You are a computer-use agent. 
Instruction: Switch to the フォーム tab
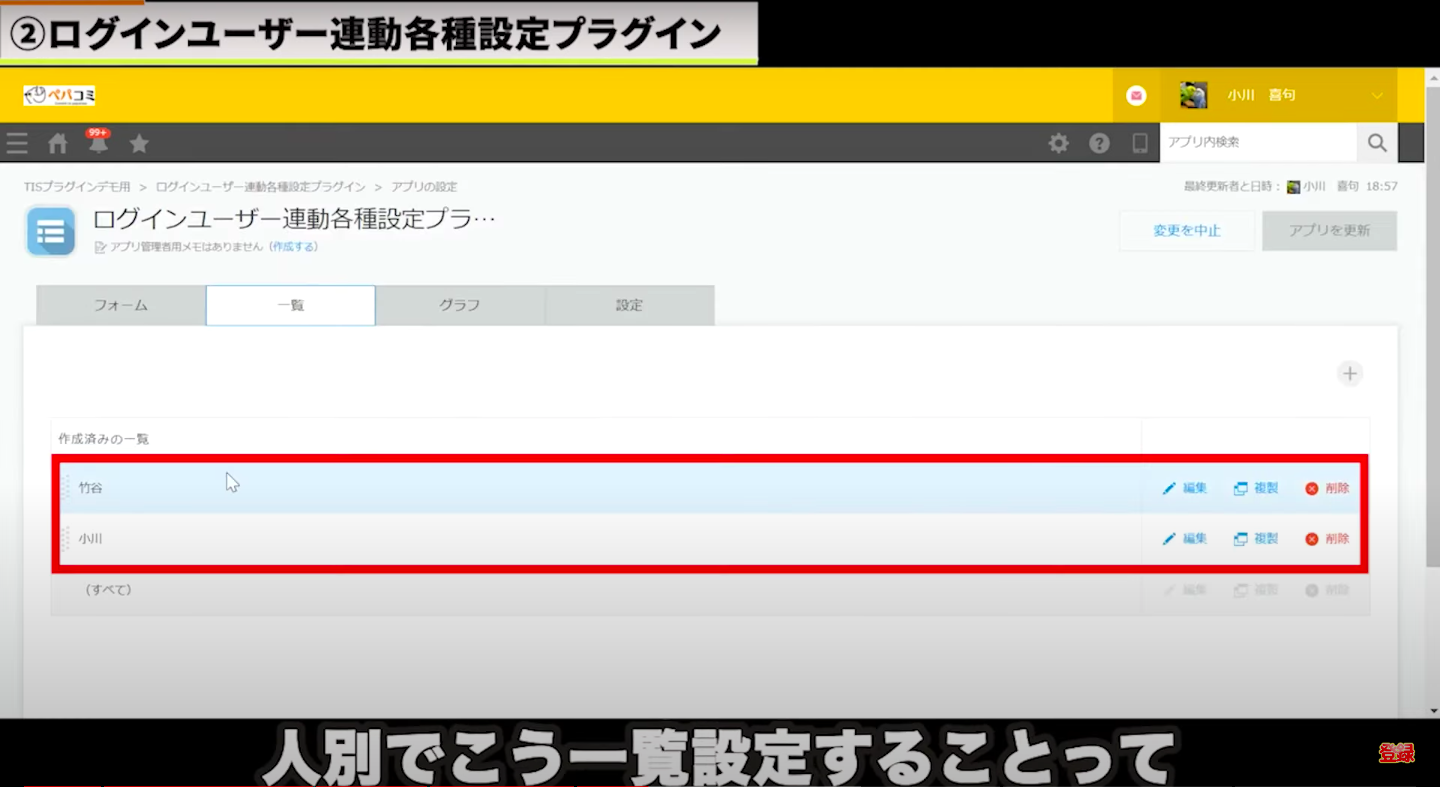click(121, 306)
